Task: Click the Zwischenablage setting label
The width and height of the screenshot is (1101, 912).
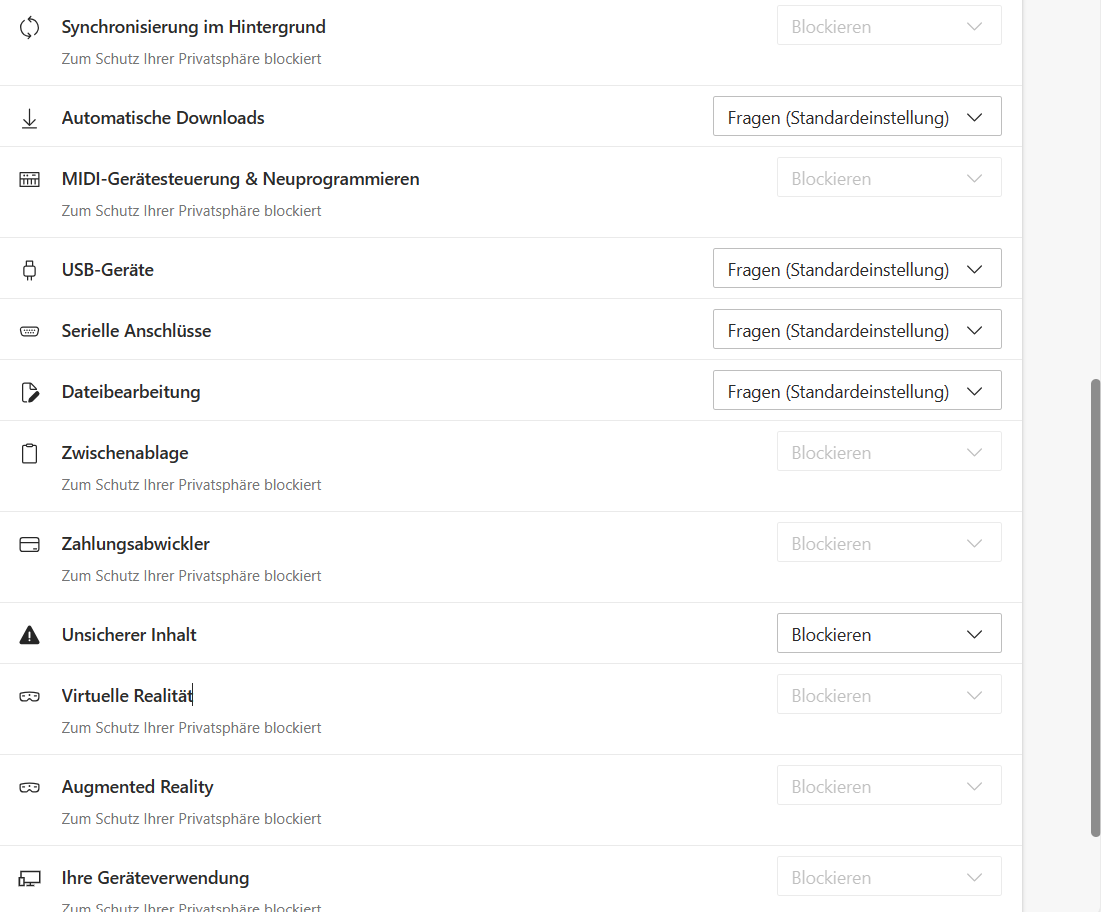Action: [125, 453]
